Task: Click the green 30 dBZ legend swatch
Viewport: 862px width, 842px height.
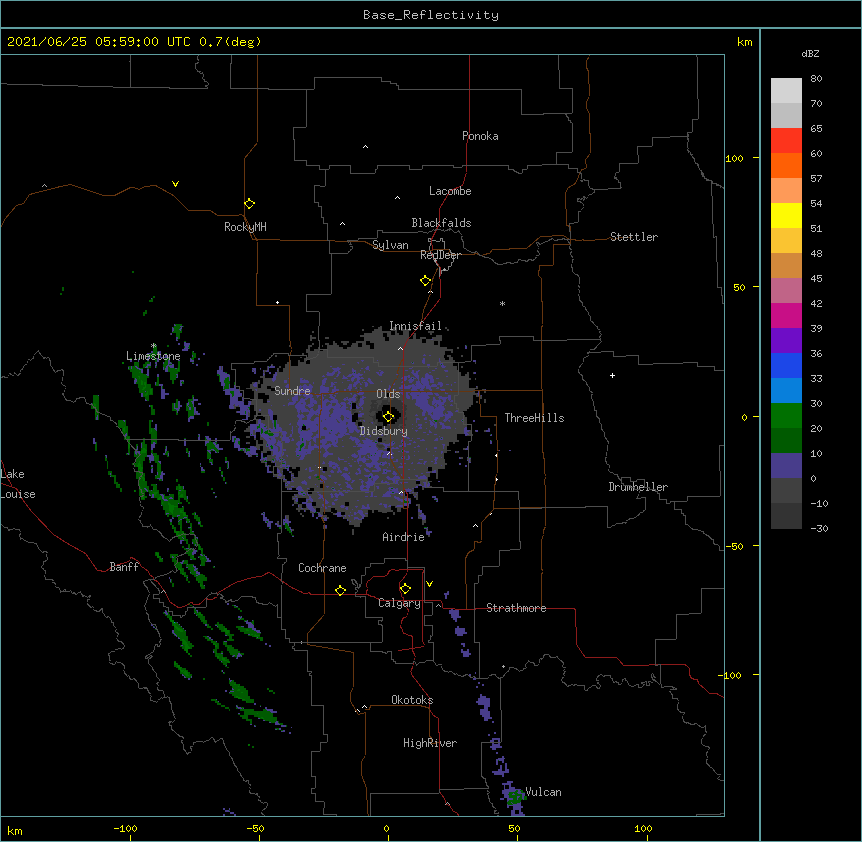Action: (x=786, y=416)
